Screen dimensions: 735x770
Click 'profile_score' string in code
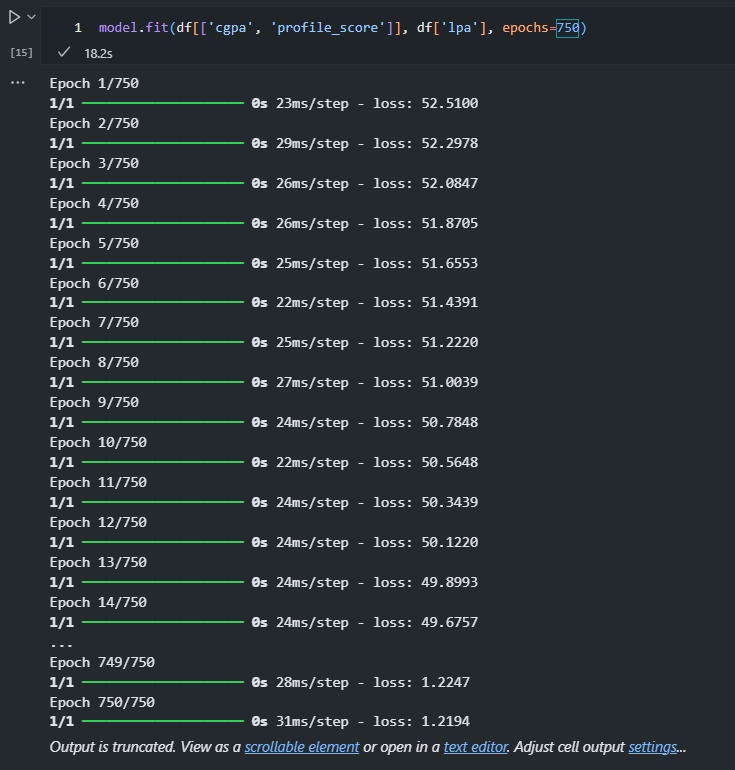point(327,28)
